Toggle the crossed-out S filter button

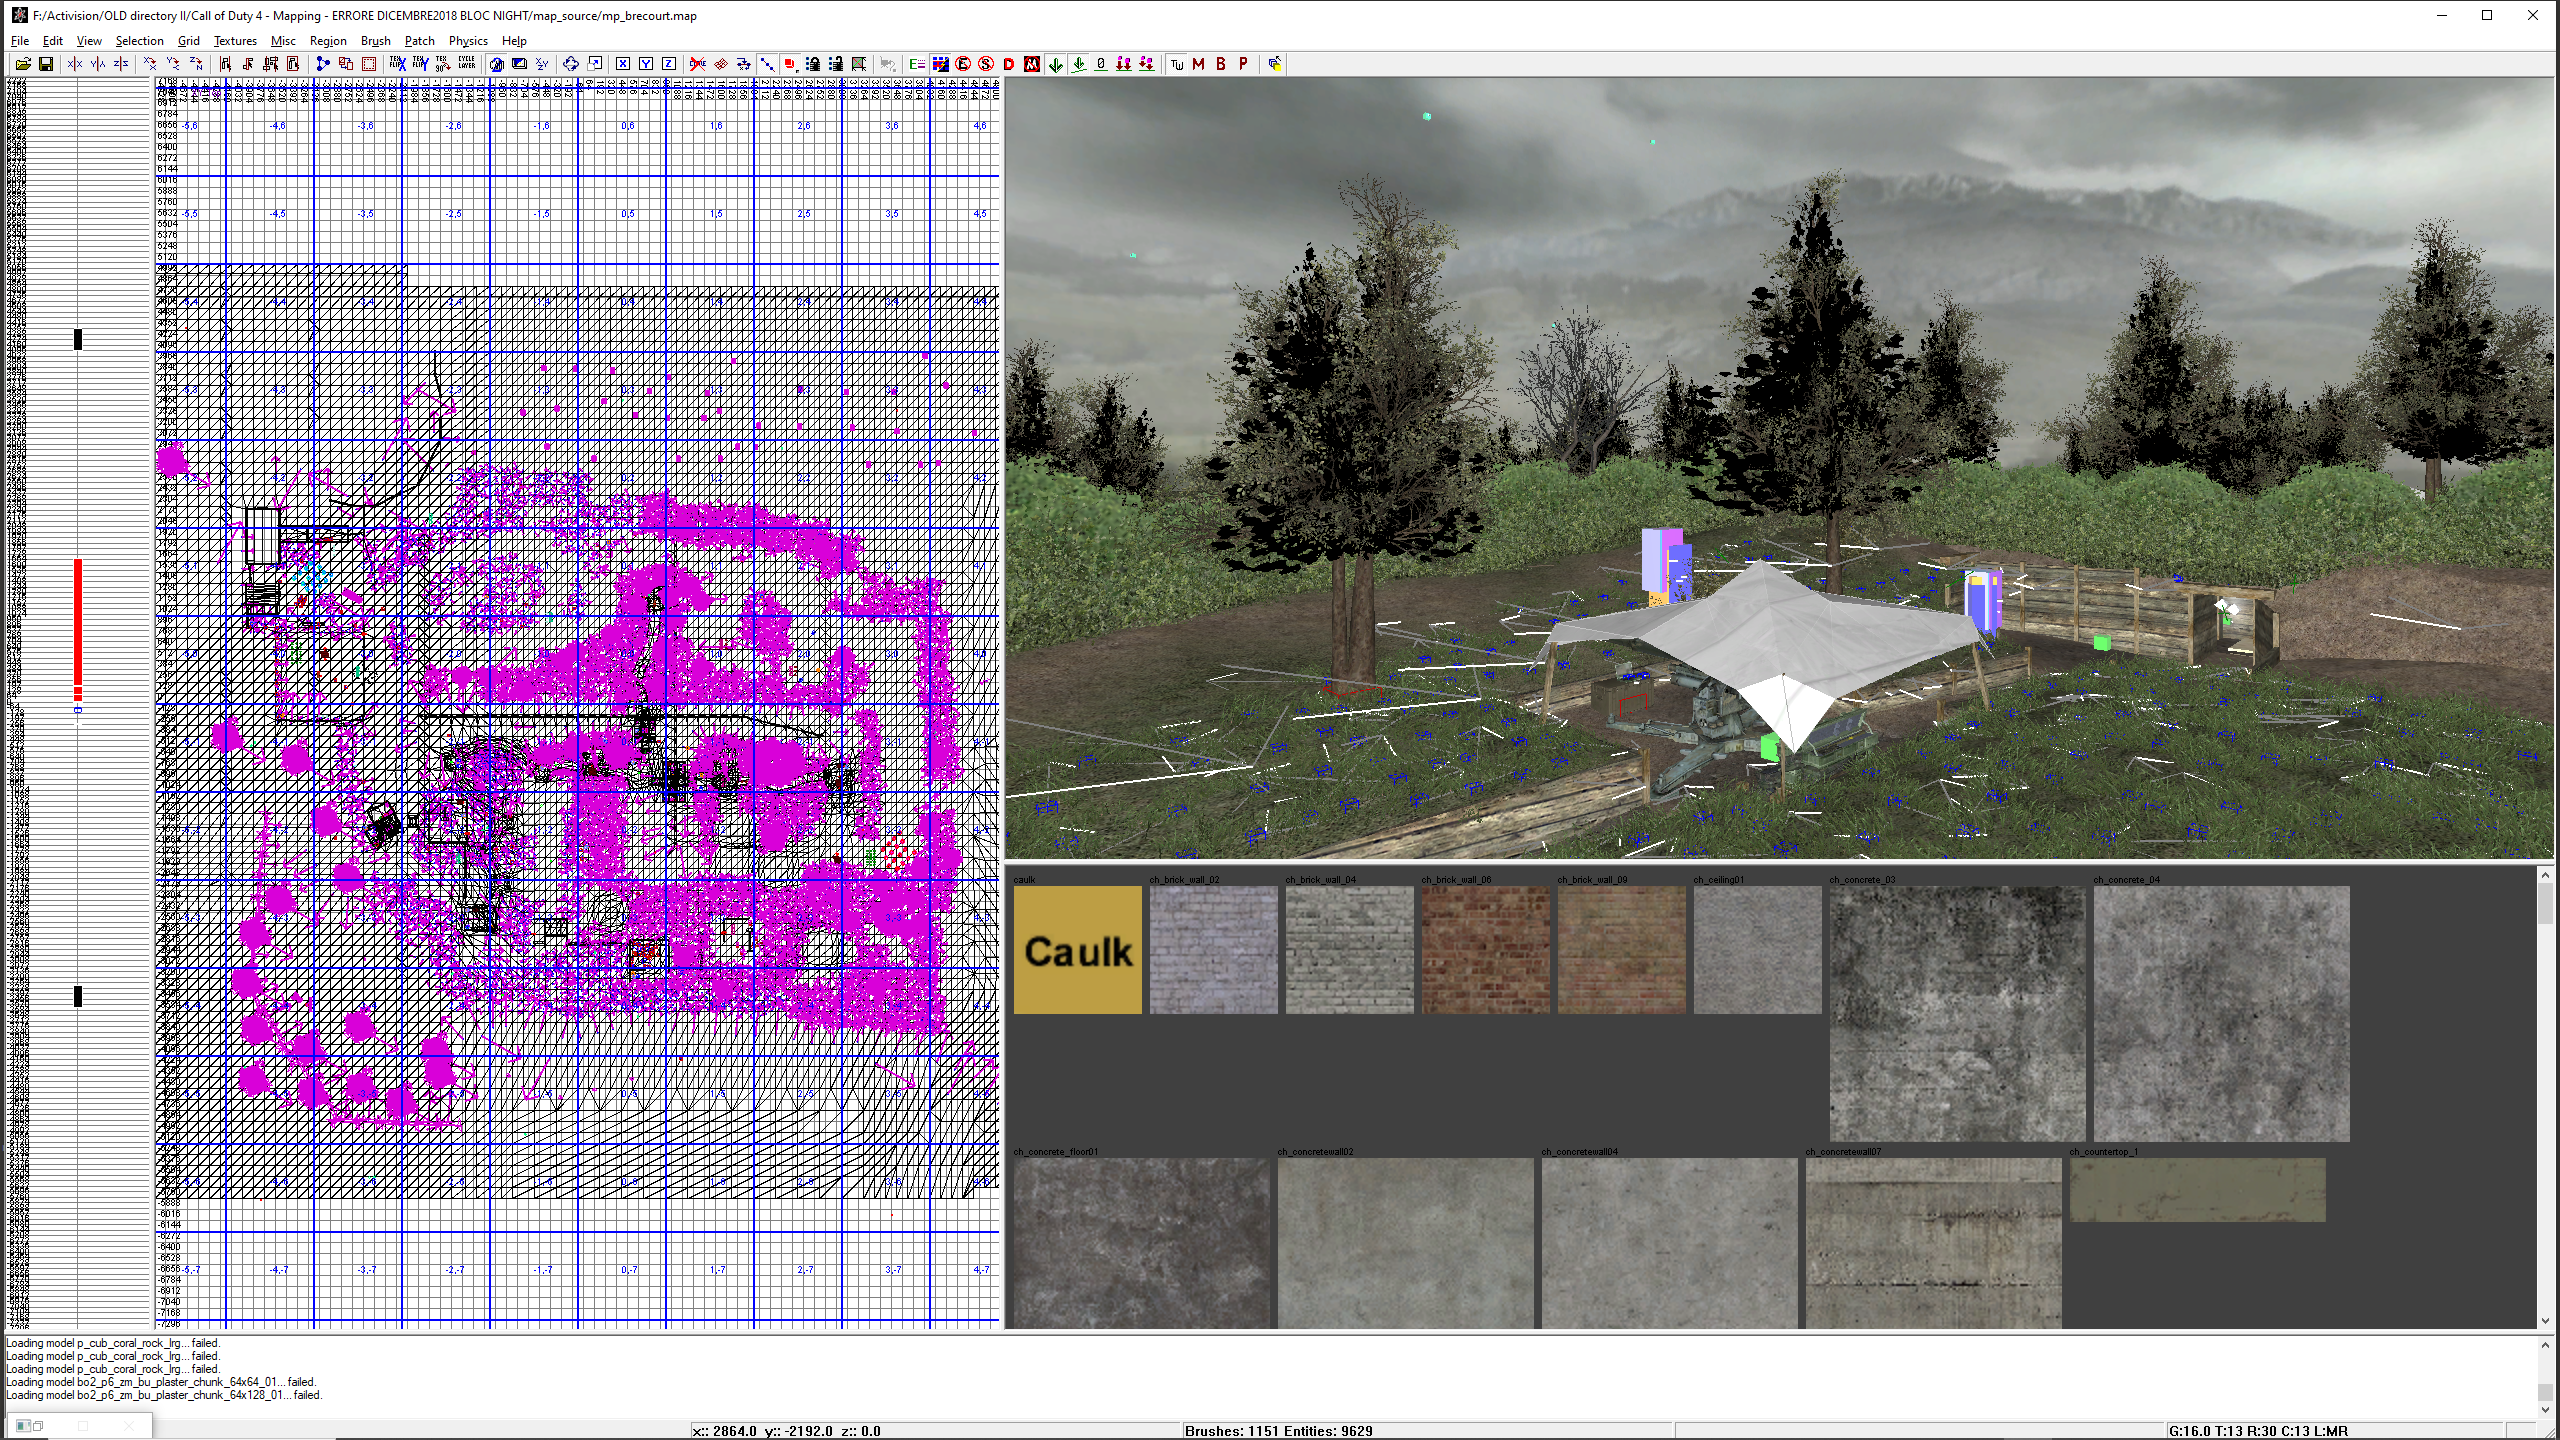pos(986,64)
